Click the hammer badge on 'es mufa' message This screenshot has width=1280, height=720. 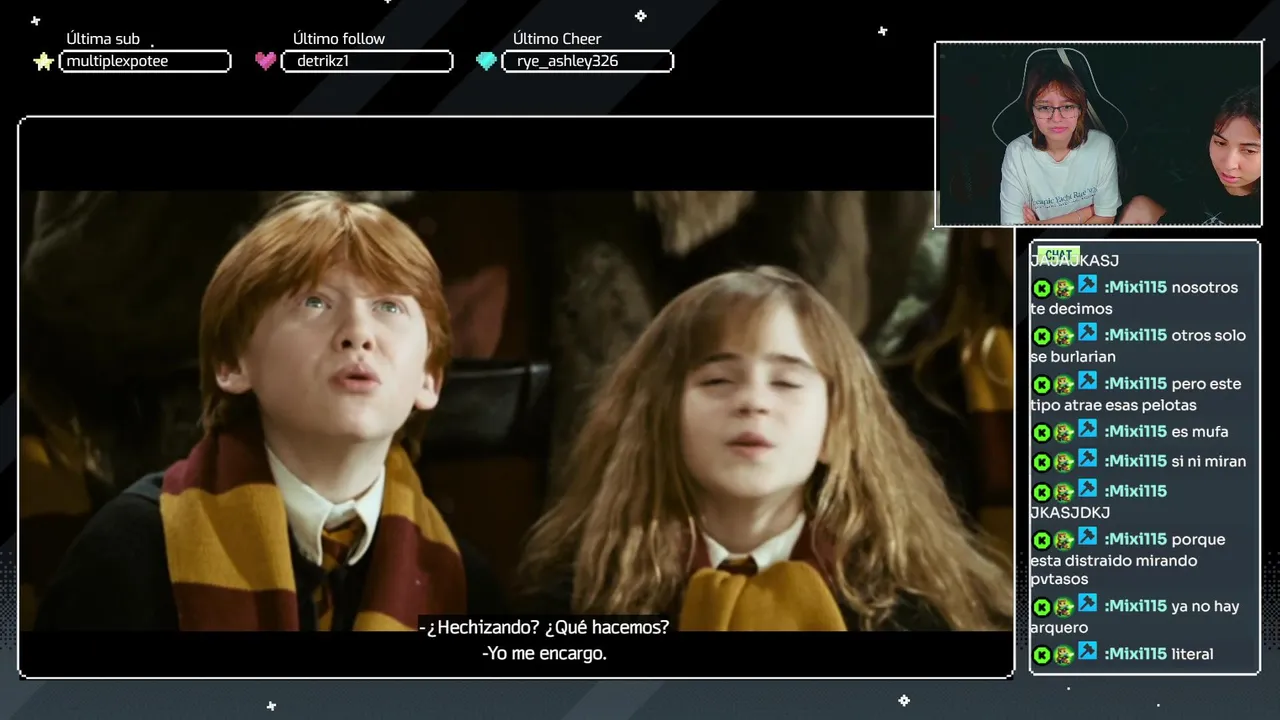[1088, 429]
